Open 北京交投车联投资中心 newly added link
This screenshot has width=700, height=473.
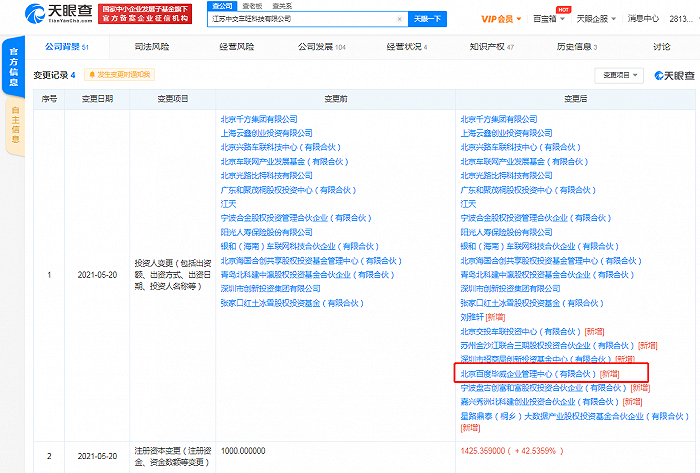coord(521,332)
